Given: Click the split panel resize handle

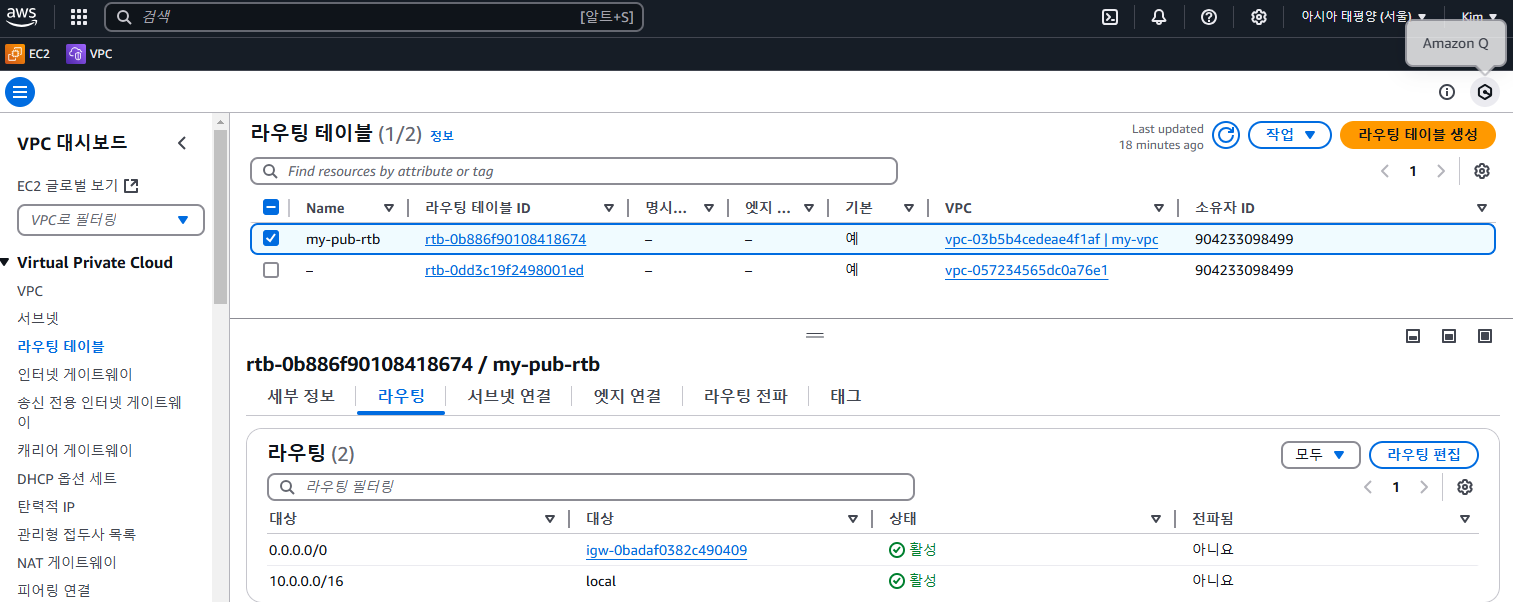Looking at the screenshot, I should pyautogui.click(x=815, y=335).
